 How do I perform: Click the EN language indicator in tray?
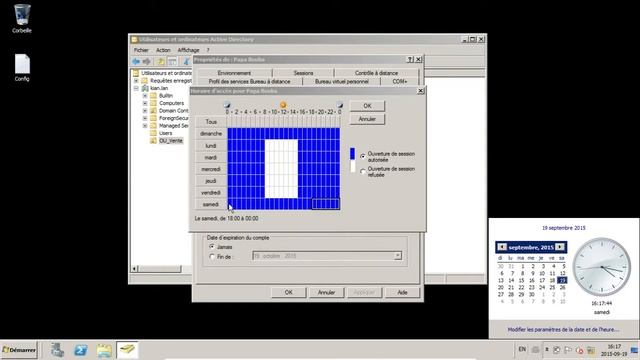[522, 349]
